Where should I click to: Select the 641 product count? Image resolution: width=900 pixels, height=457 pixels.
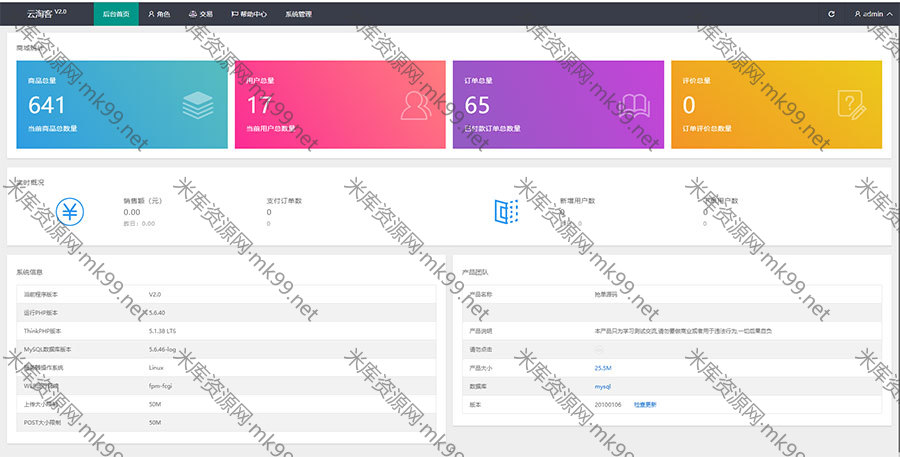(46, 105)
